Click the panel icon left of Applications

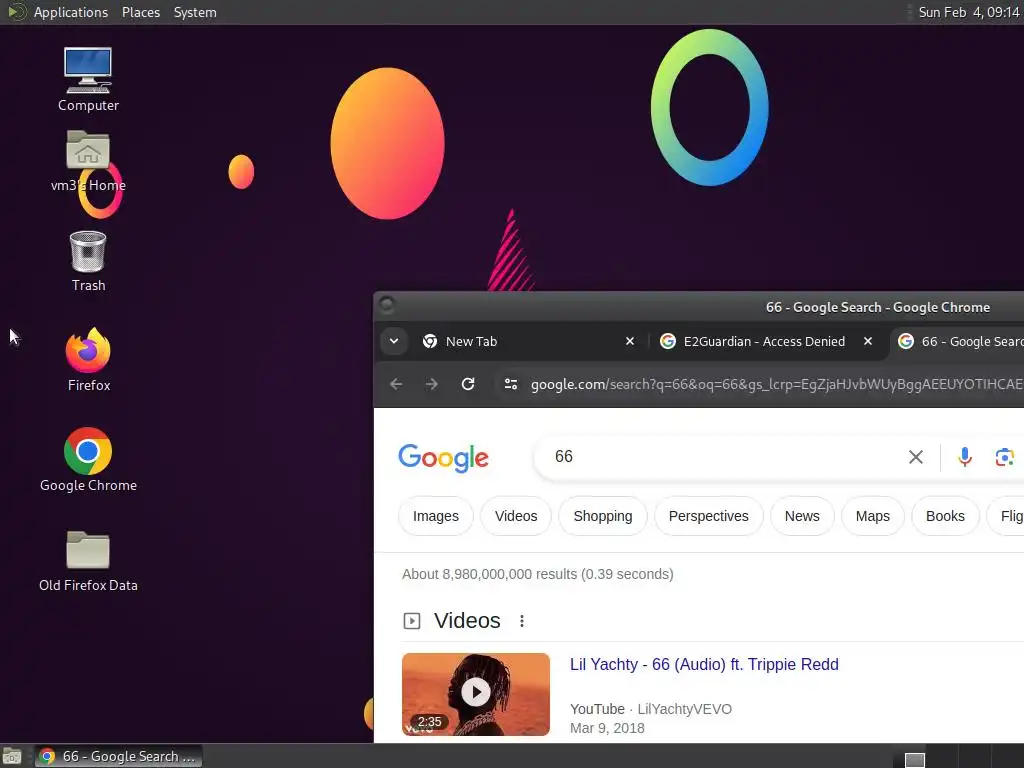[16, 12]
